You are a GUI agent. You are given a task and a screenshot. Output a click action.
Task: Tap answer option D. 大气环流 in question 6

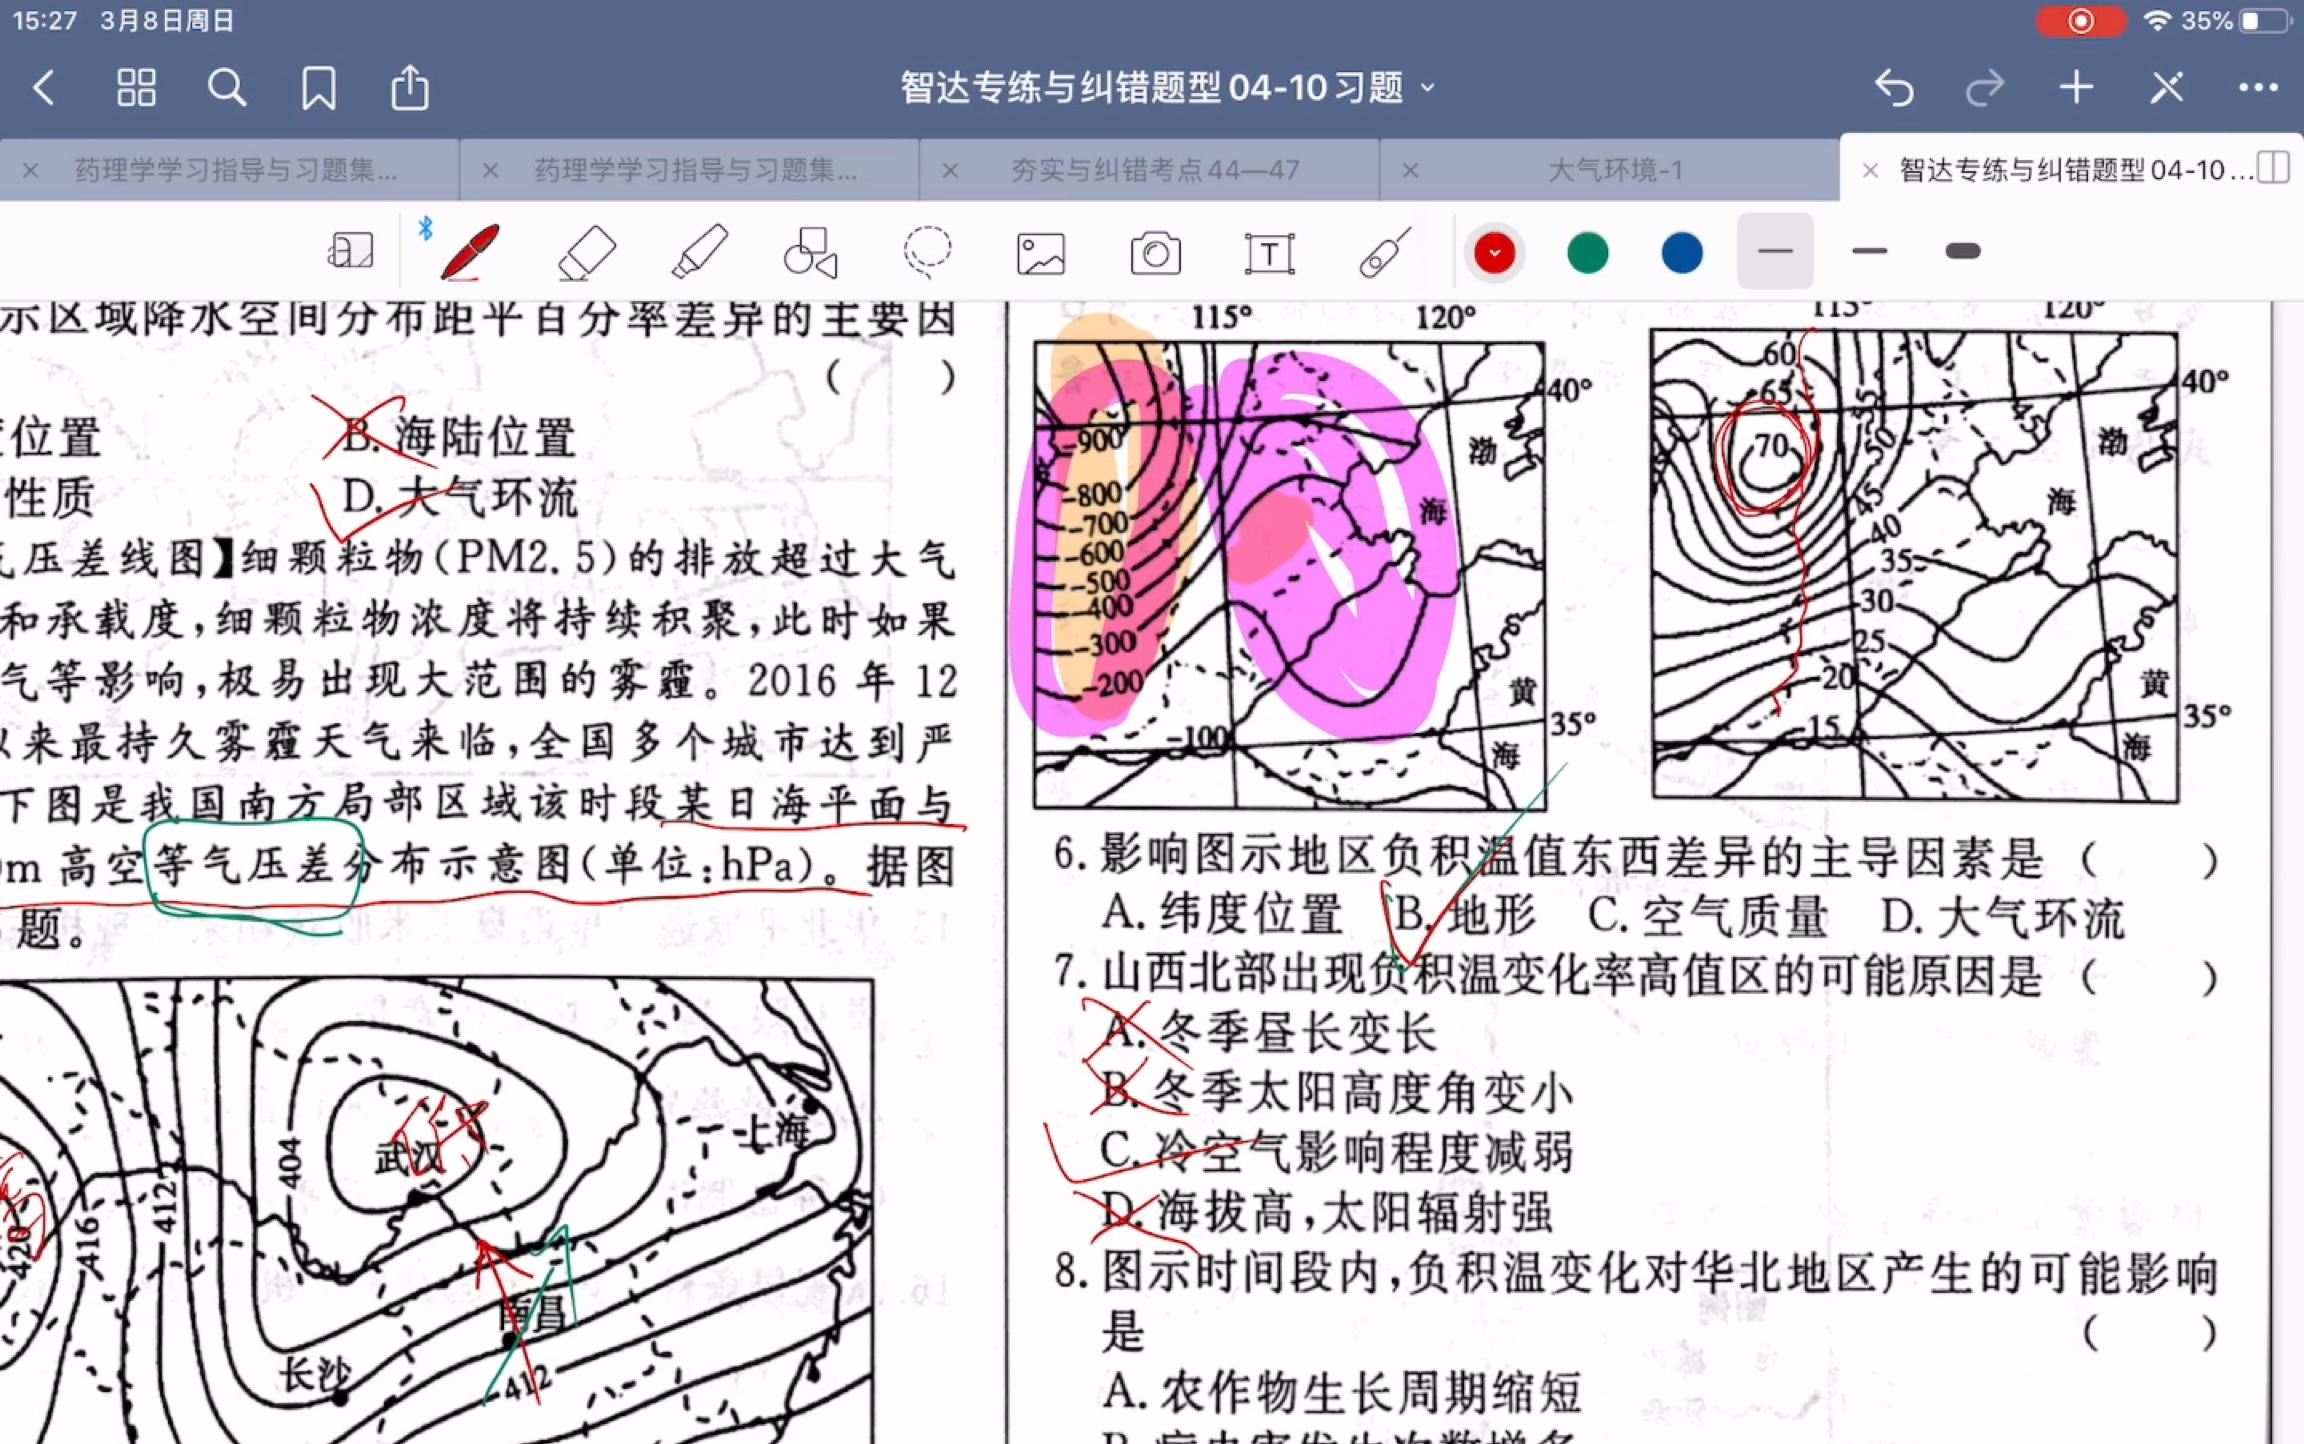point(2003,918)
